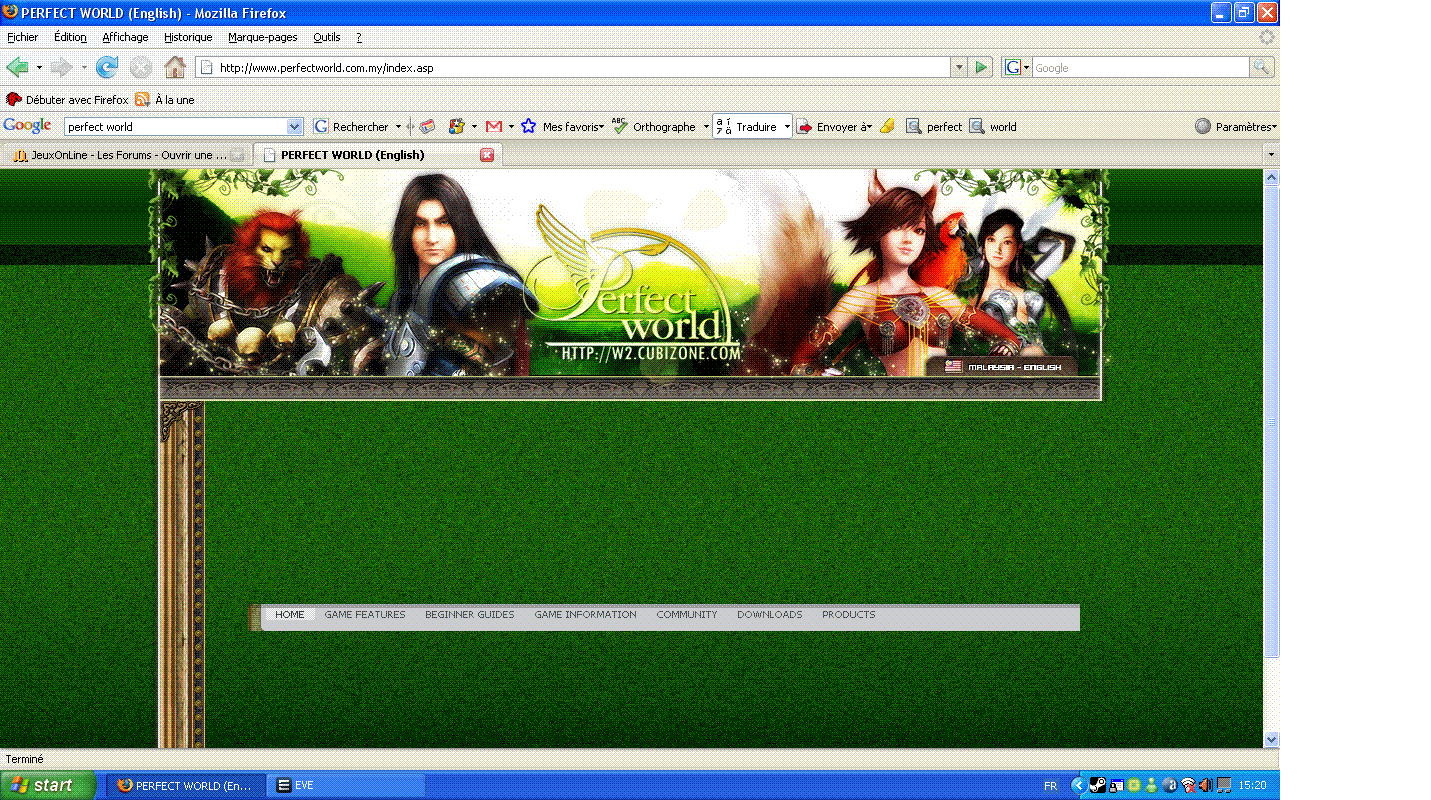
Task: Click the search magnifier in Firefox search box
Action: (x=1262, y=67)
